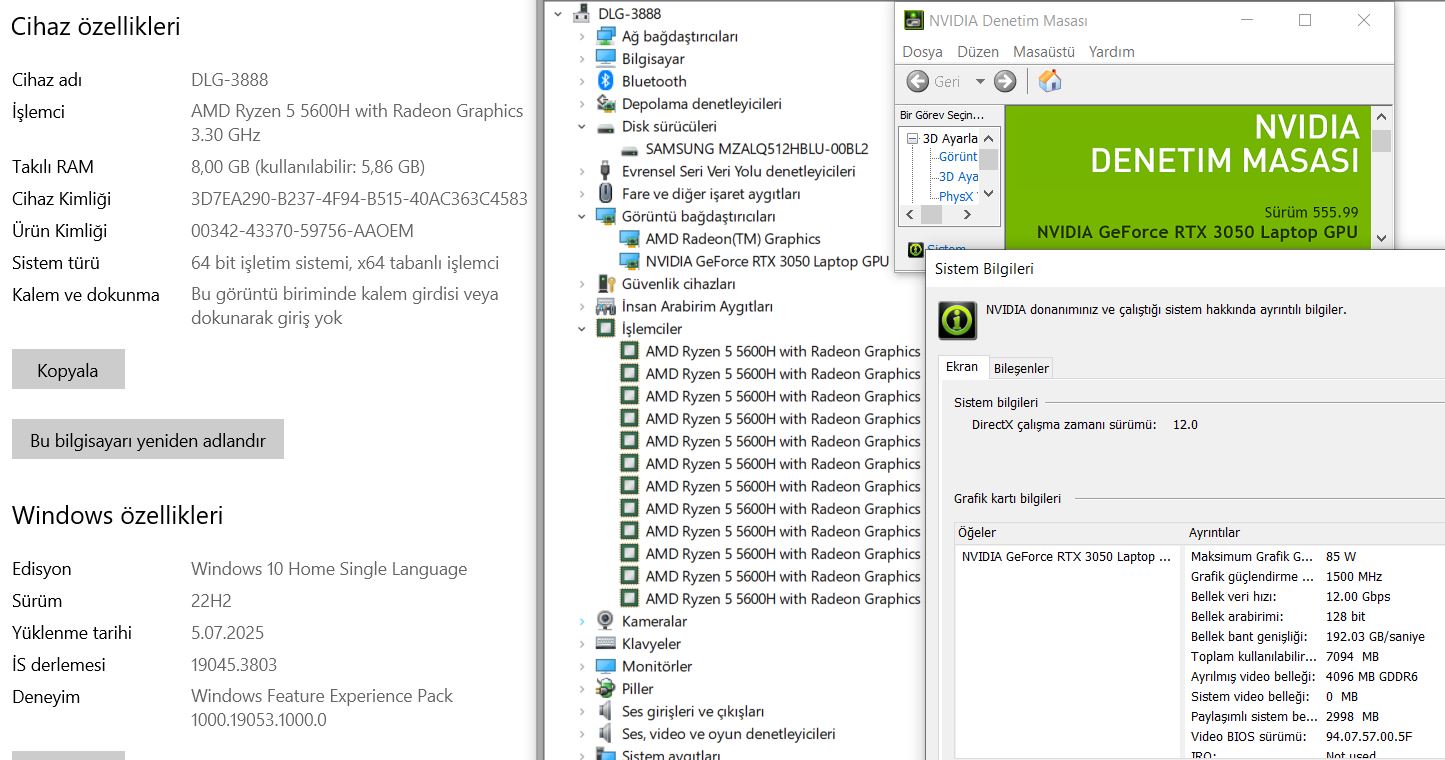Click the Video BIOS sürümü 94.07.57.00.5F value
The image size is (1445, 760).
1369,736
